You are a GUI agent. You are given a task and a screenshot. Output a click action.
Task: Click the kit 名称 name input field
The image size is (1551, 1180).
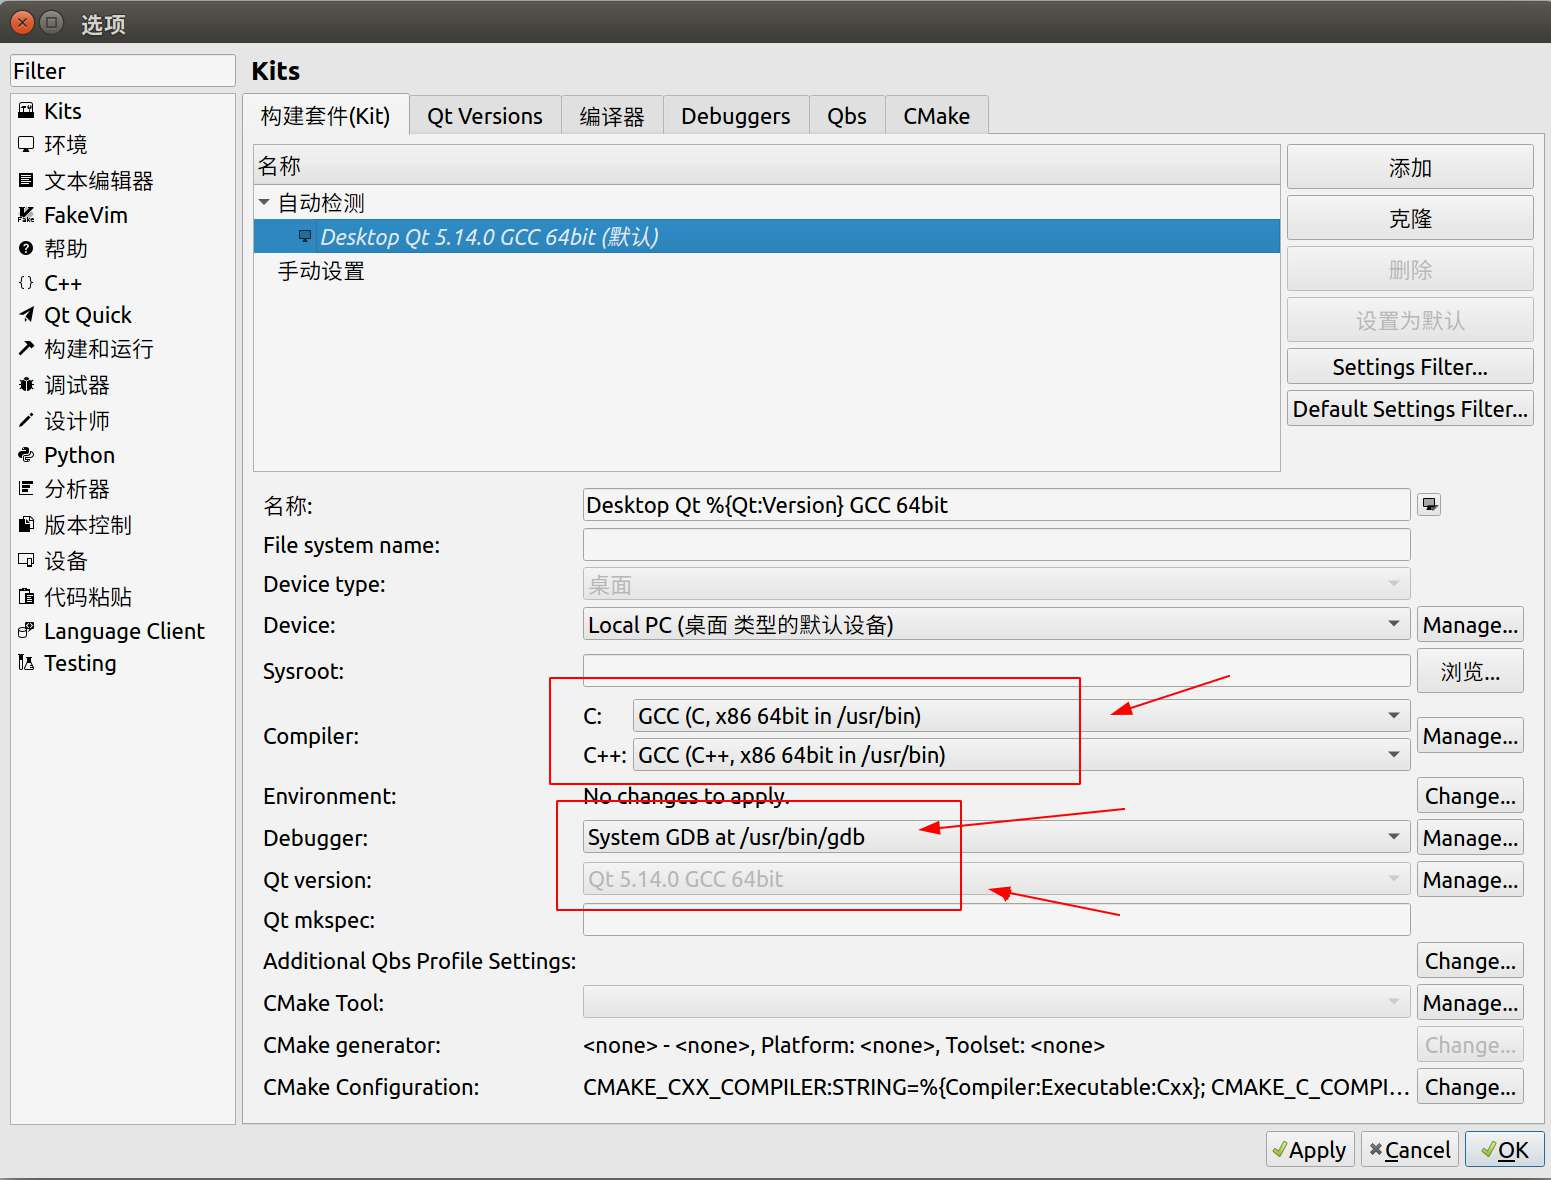tap(996, 505)
